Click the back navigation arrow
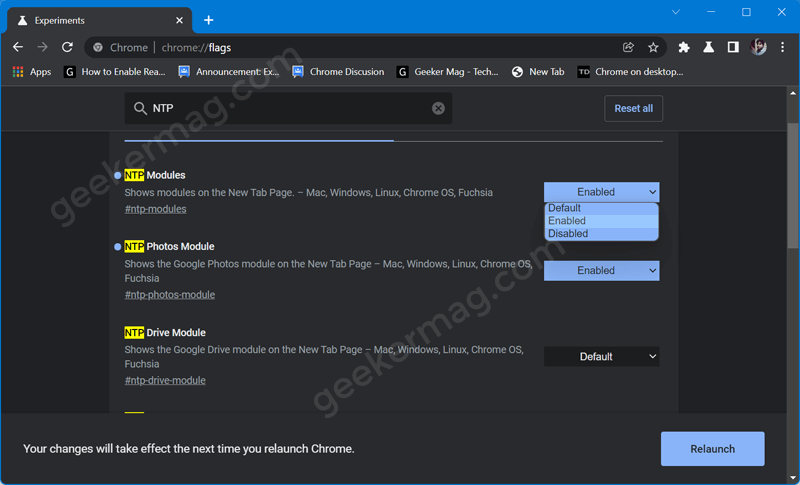This screenshot has height=485, width=800. 18,47
